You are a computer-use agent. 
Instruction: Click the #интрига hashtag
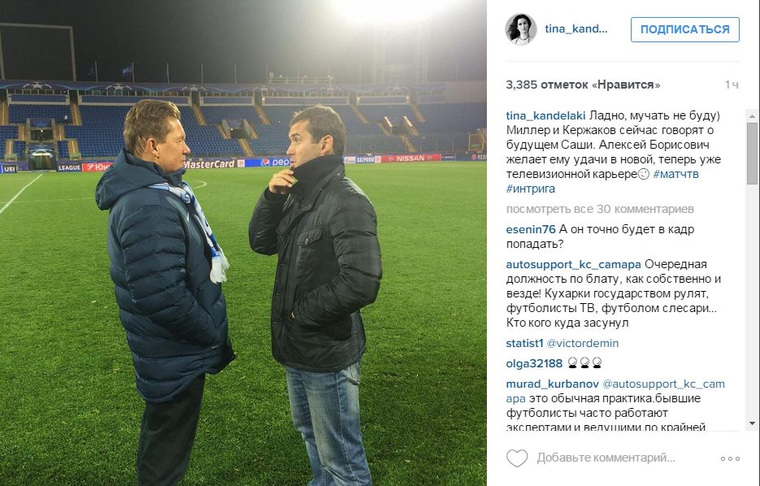coord(531,188)
